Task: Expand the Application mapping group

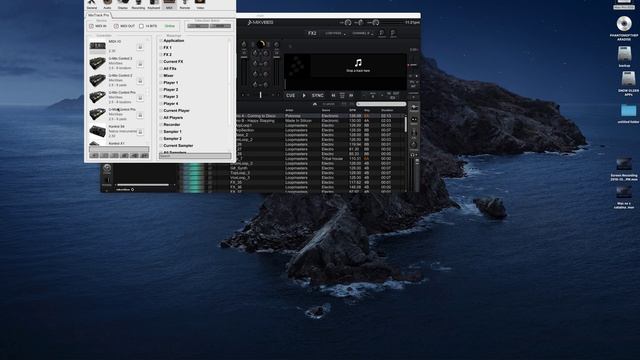Action: 161,41
